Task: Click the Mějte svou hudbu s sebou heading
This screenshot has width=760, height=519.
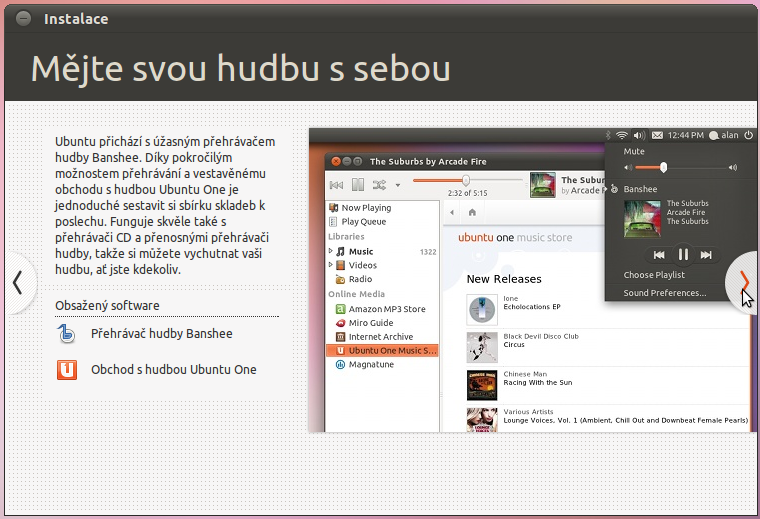Action: [241, 68]
